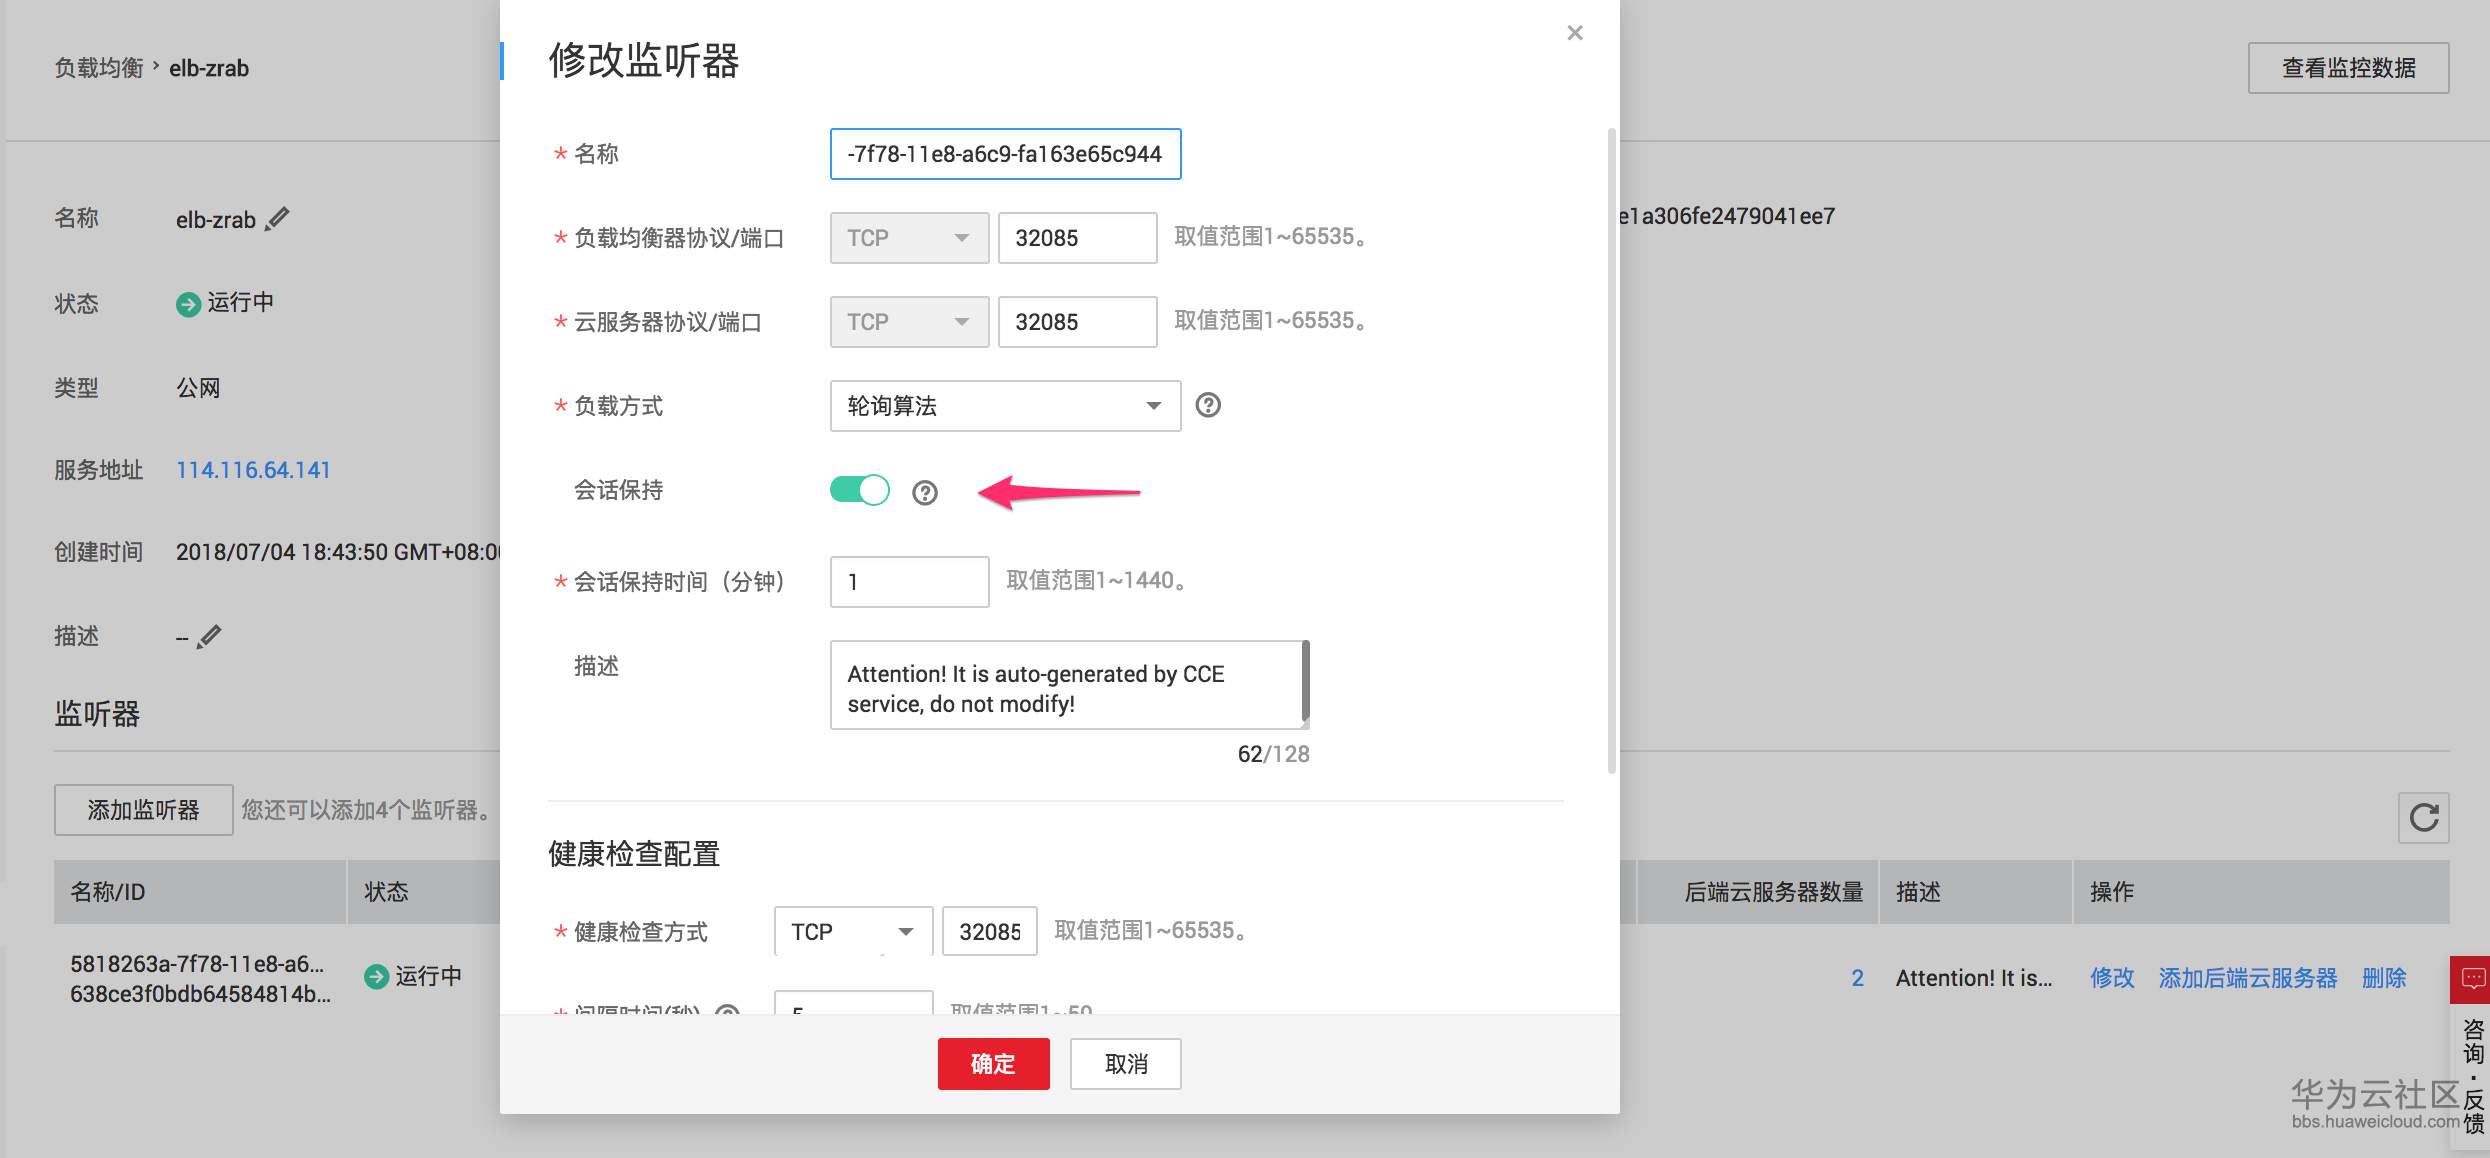Screen dimensions: 2490x1158
Task: Click the 取消 button
Action: click(x=1125, y=1064)
